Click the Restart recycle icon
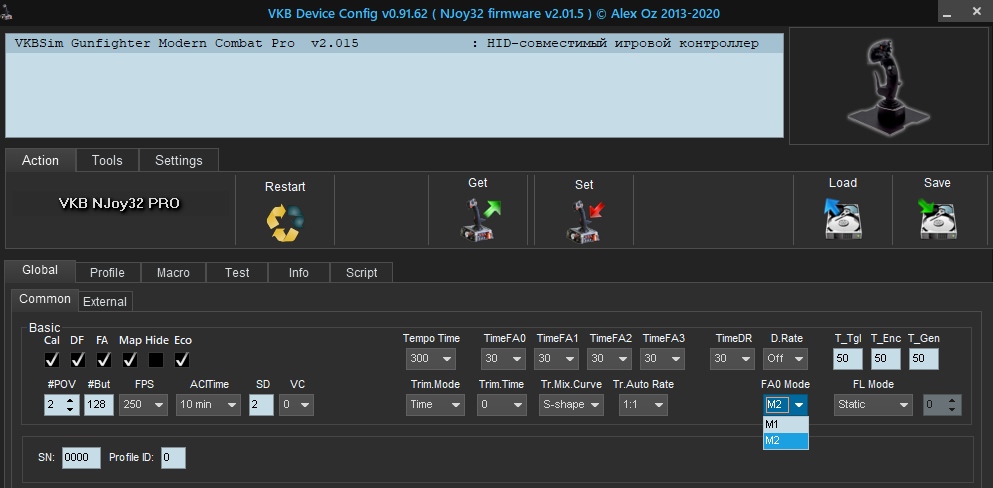The height and width of the screenshot is (488, 993). click(284, 222)
